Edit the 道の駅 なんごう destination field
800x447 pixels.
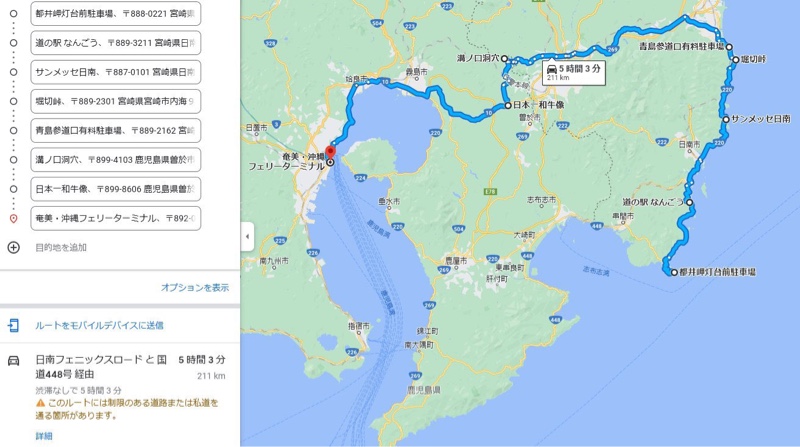[116, 43]
